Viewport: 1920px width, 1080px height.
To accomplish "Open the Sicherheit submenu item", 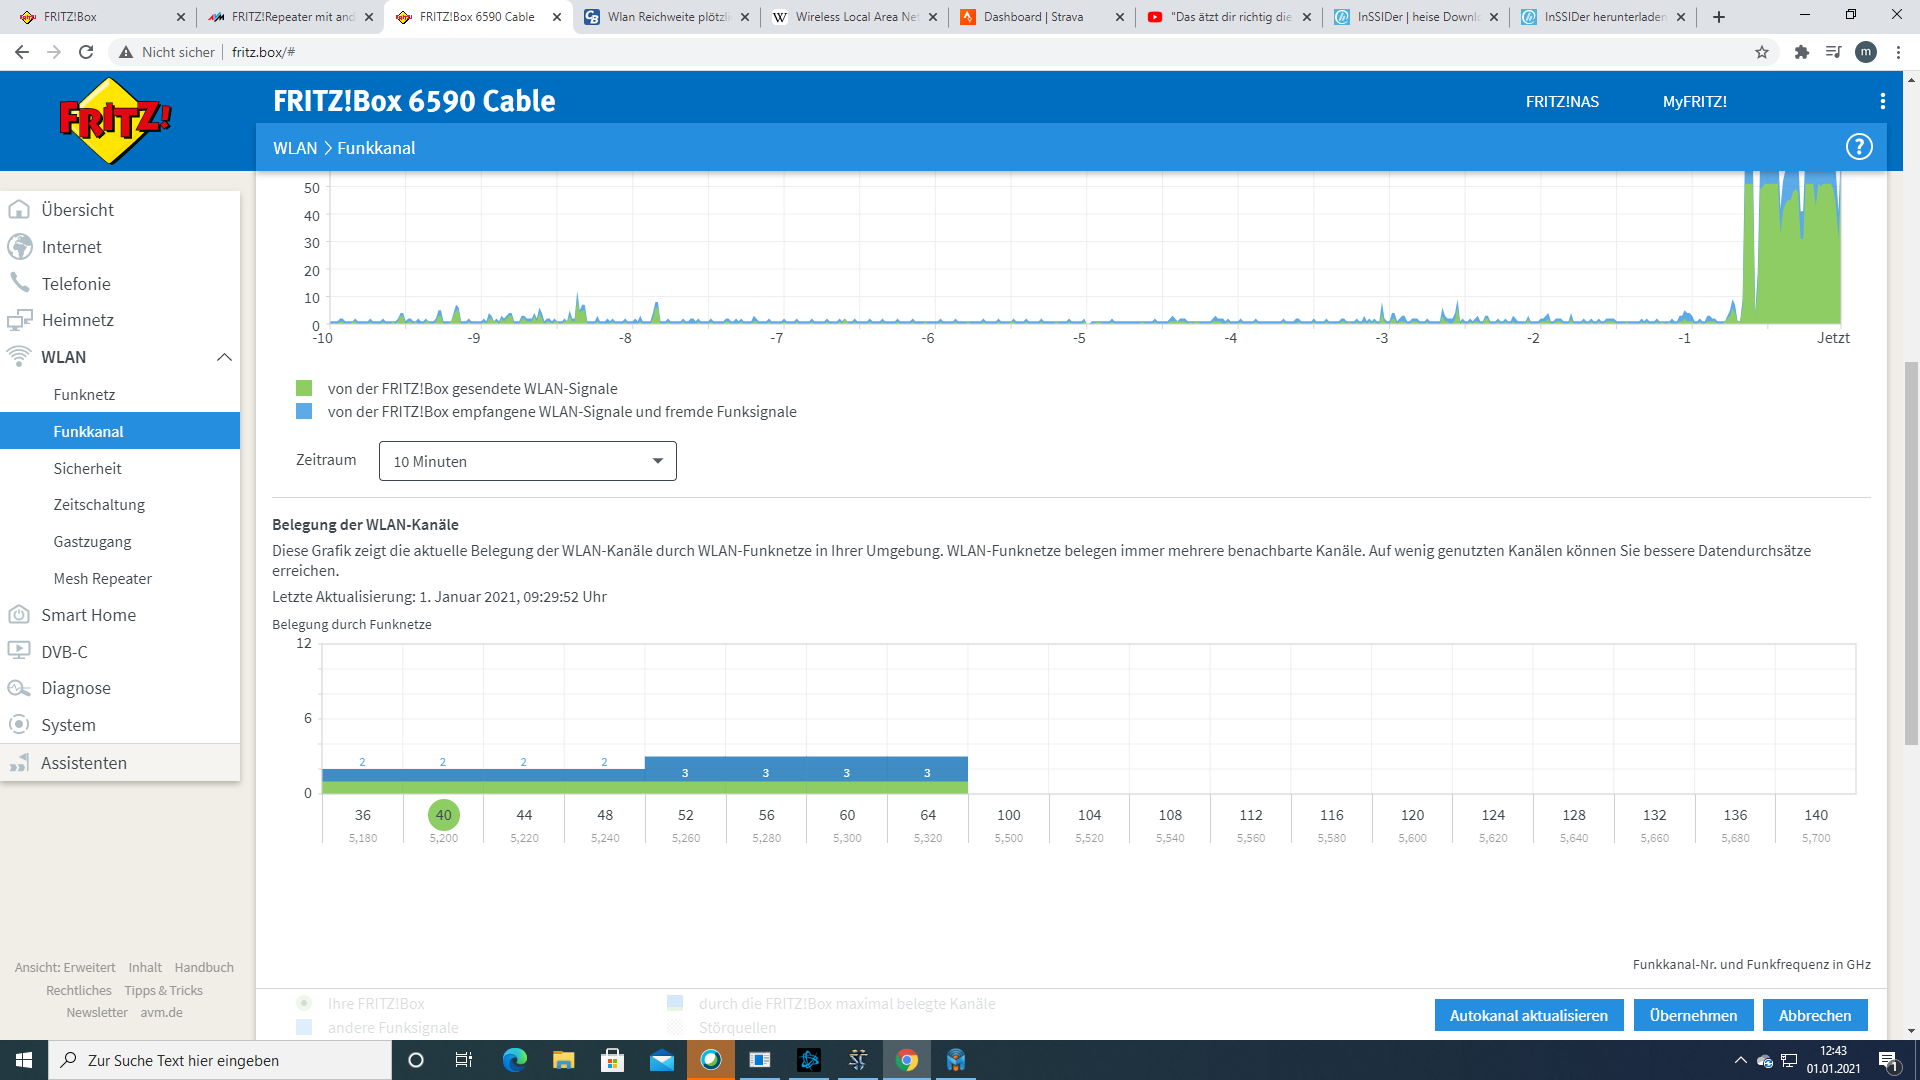I will 87,468.
